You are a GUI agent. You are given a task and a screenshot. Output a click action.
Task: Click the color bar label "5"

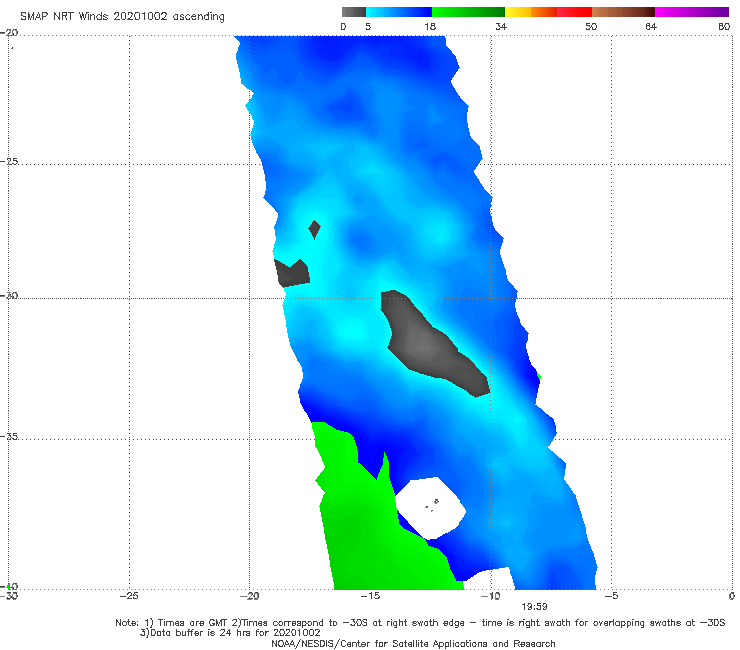[x=368, y=27]
